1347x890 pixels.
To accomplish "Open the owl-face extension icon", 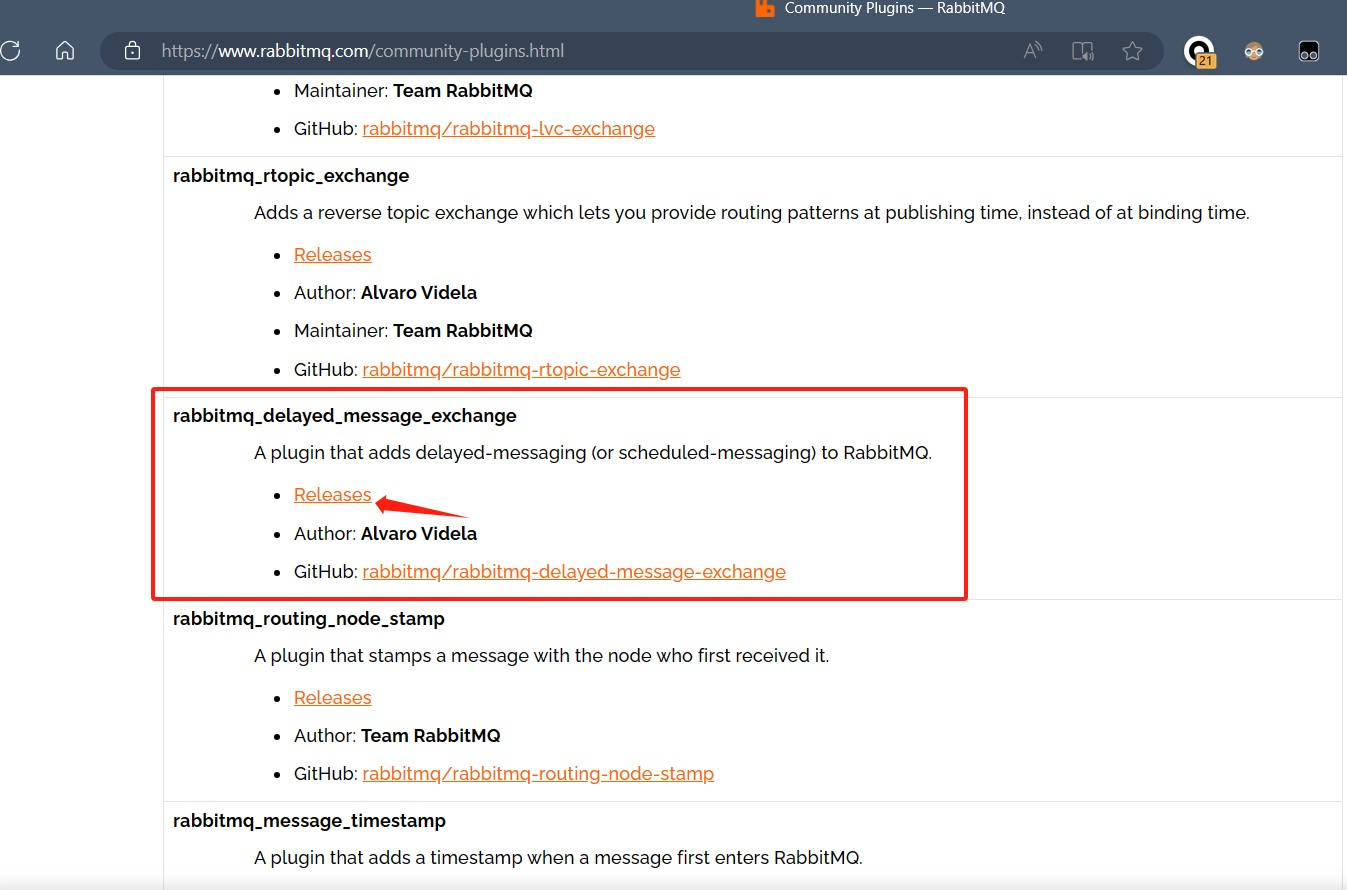I will 1254,51.
